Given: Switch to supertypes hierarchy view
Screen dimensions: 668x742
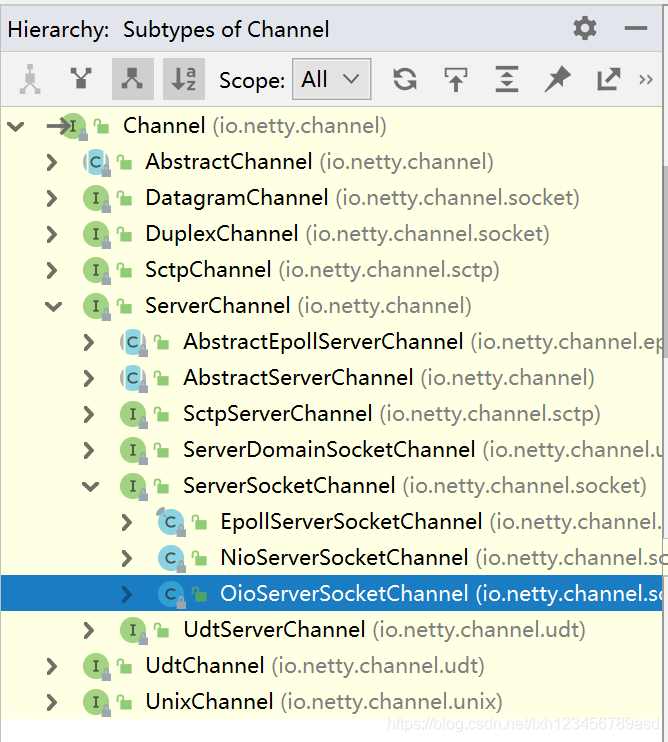Looking at the screenshot, I should (81, 79).
